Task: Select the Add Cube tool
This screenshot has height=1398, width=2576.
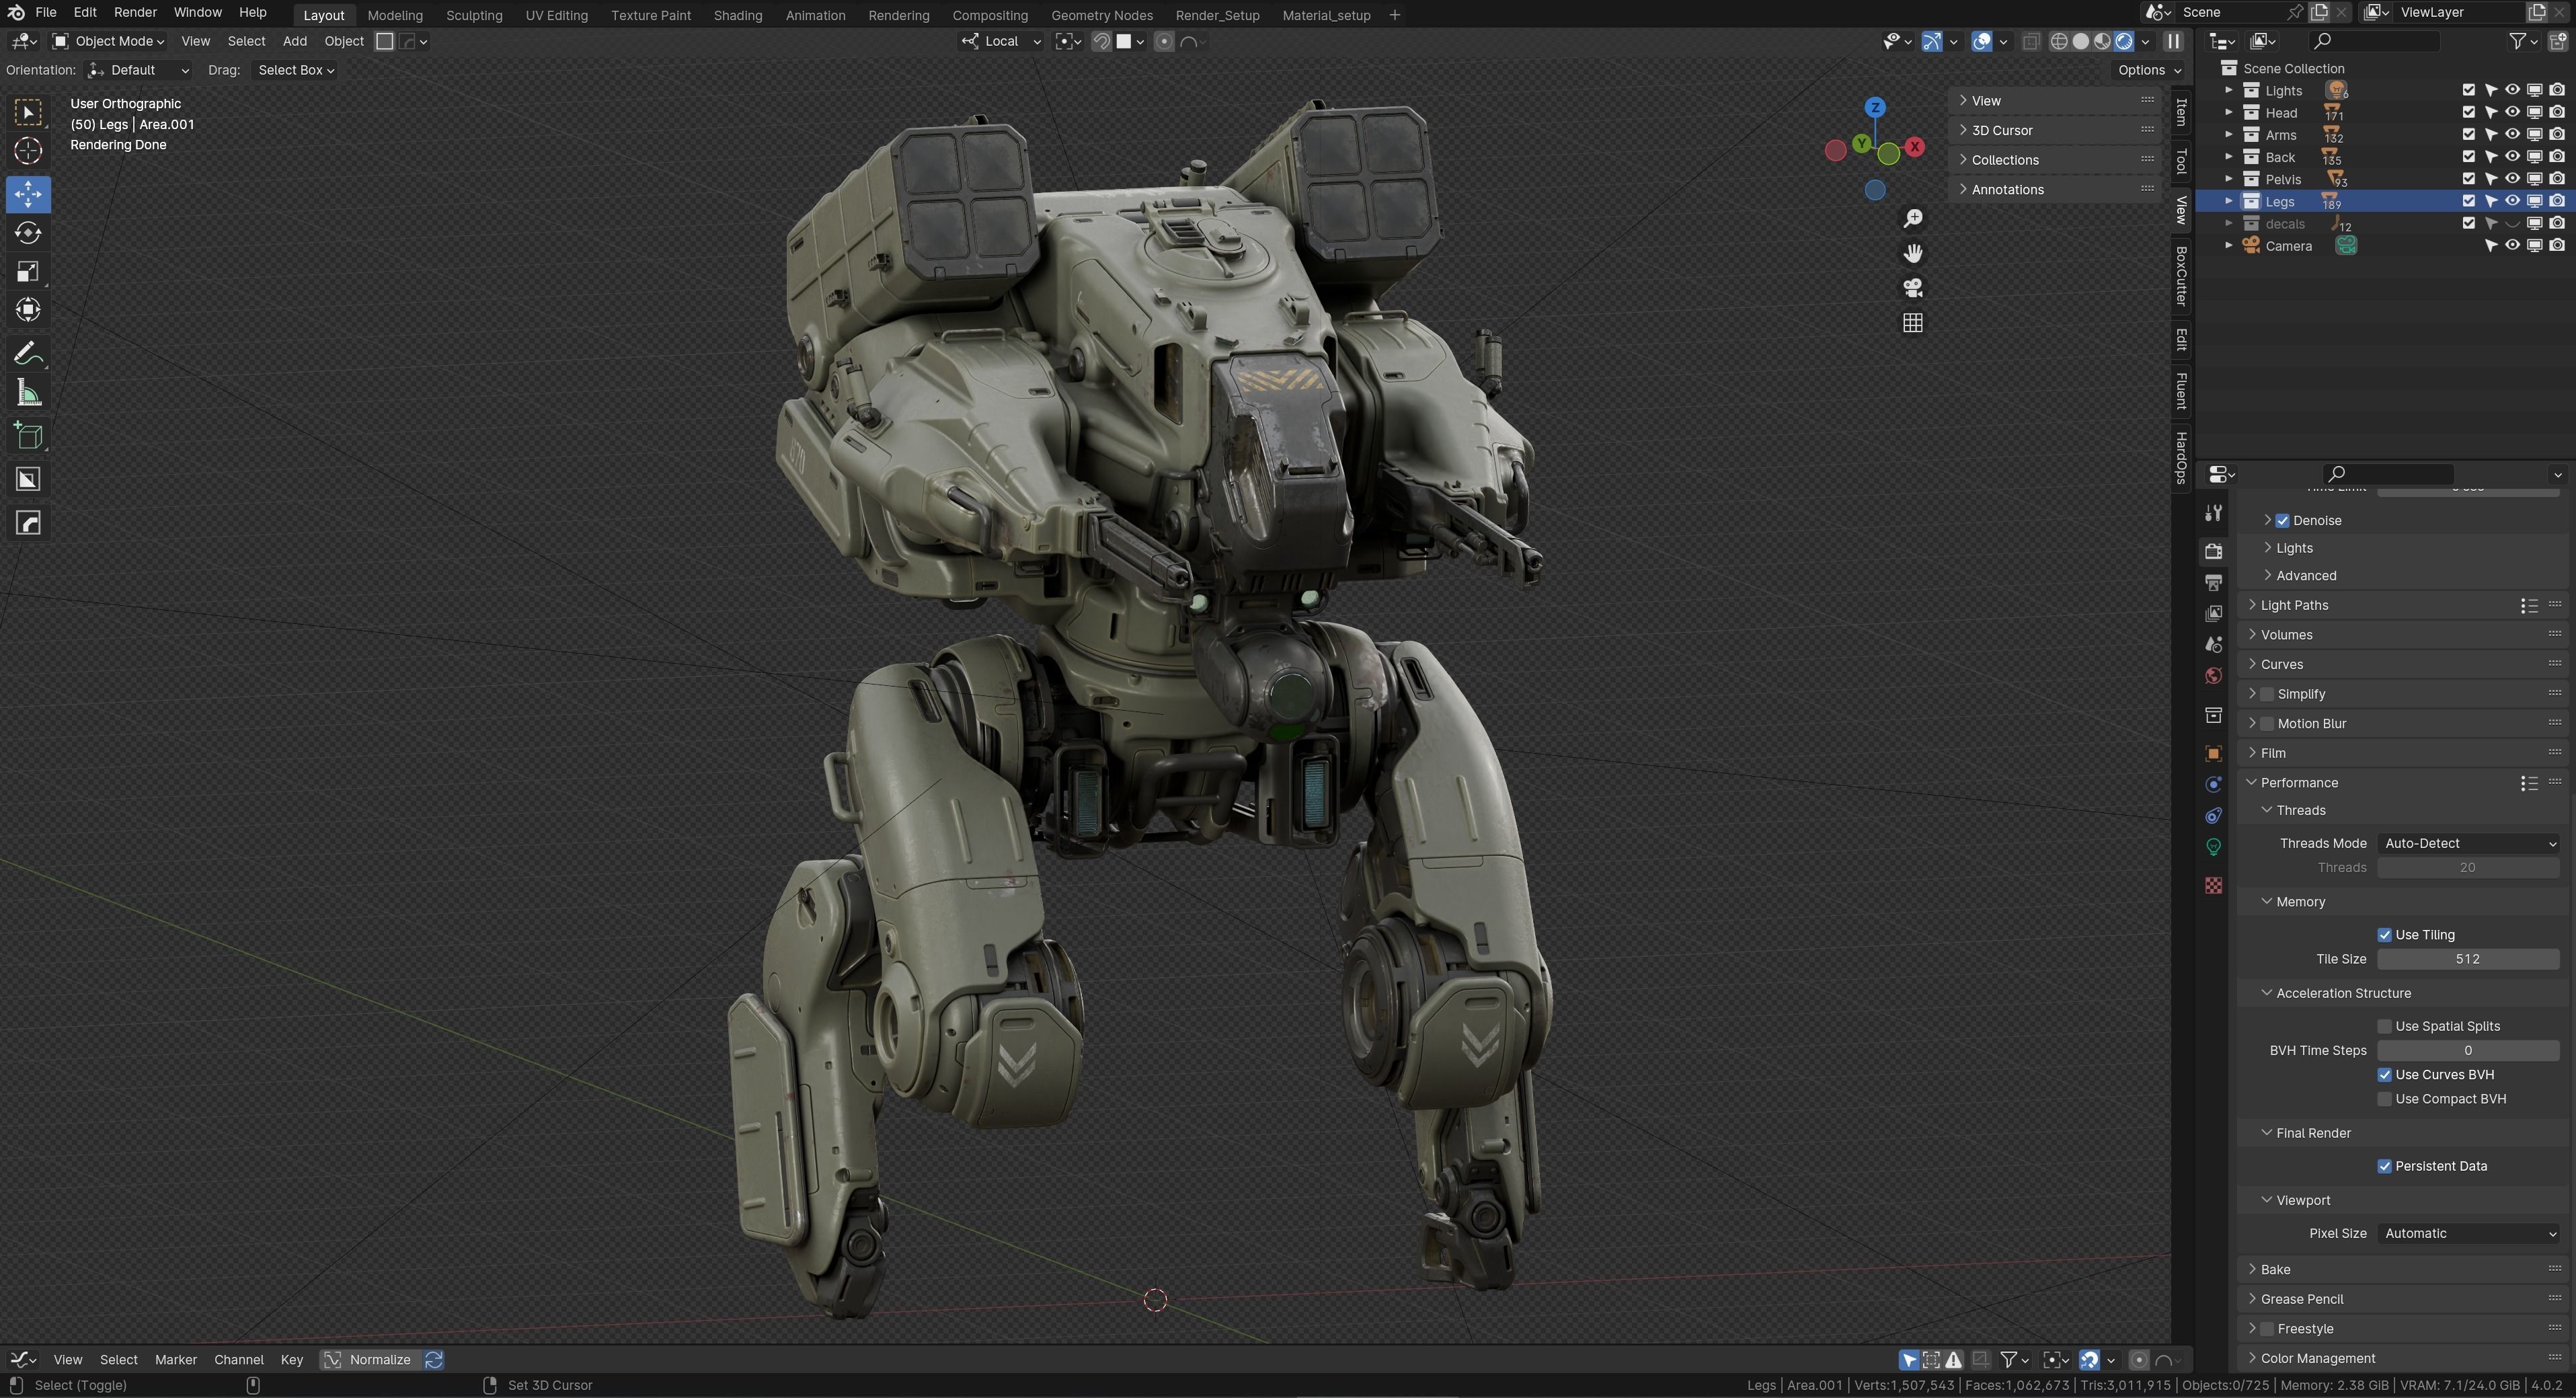Action: pos(28,436)
